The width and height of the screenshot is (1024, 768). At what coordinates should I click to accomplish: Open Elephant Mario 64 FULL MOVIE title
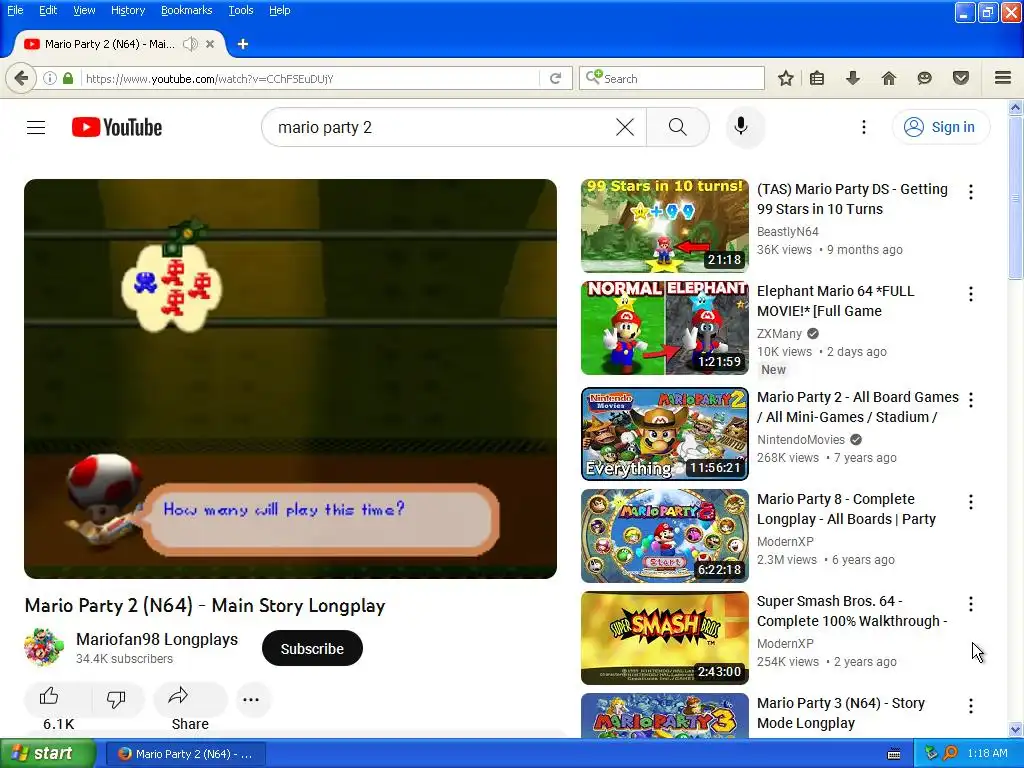click(835, 301)
